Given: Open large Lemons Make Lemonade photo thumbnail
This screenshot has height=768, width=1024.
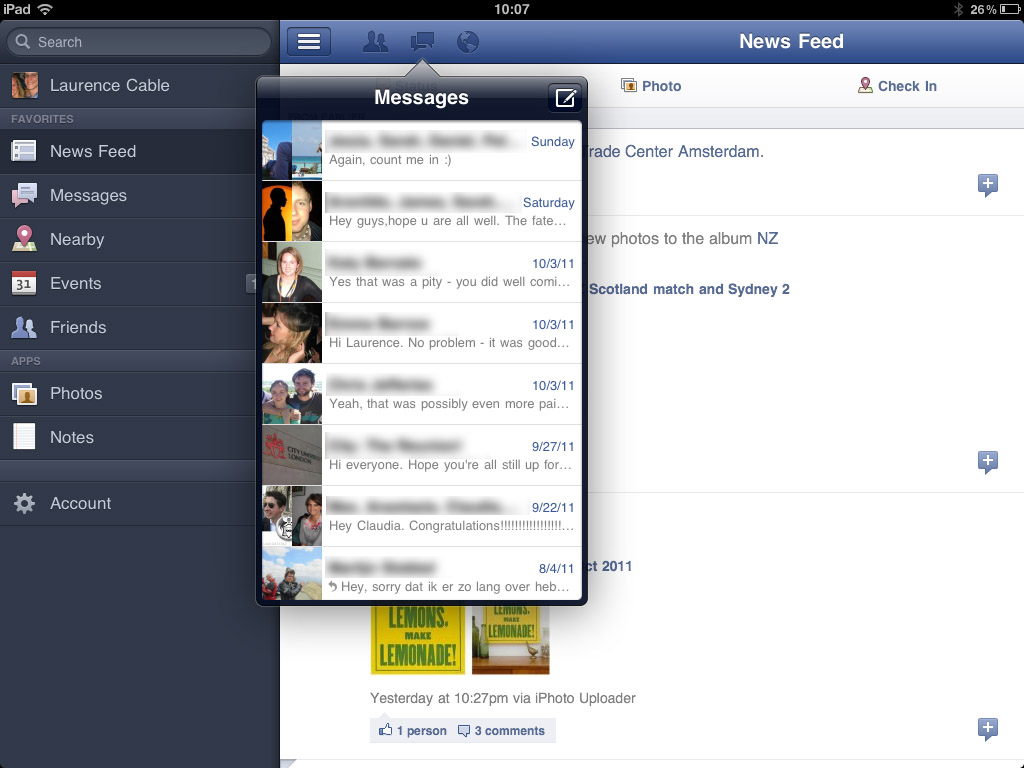Looking at the screenshot, I should pyautogui.click(x=418, y=640).
